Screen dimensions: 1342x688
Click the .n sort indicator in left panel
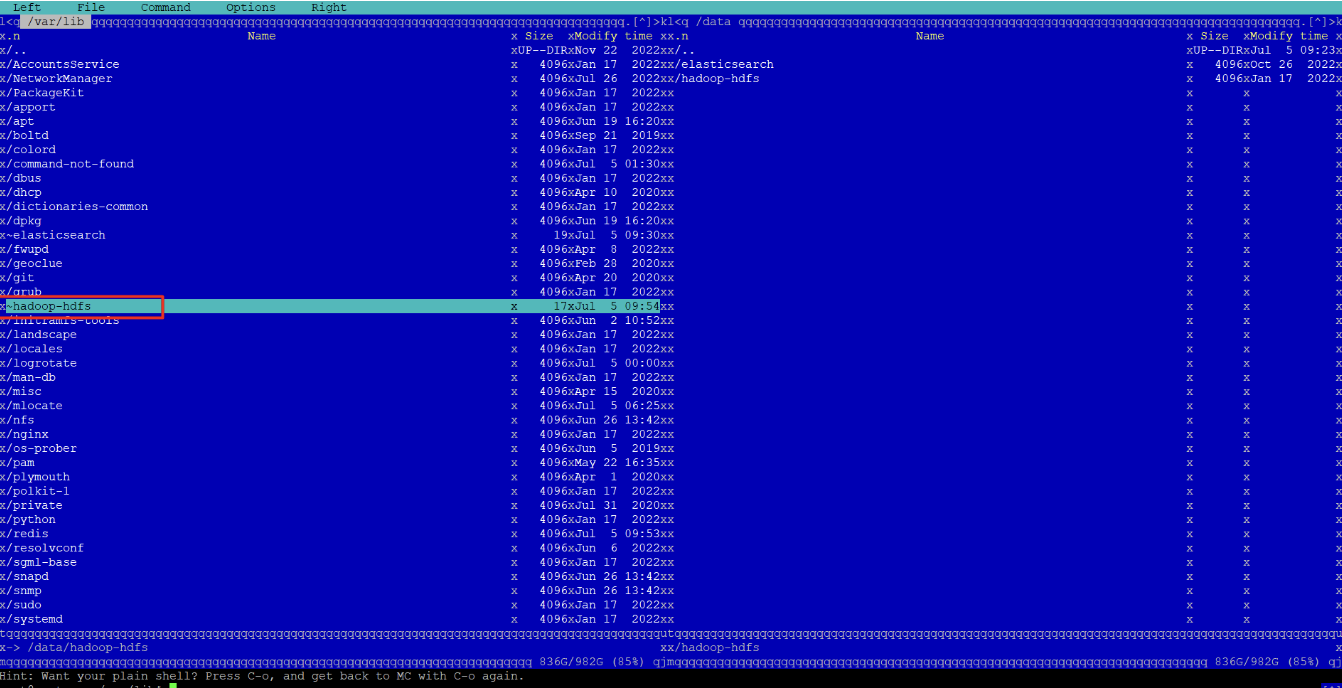13,36
